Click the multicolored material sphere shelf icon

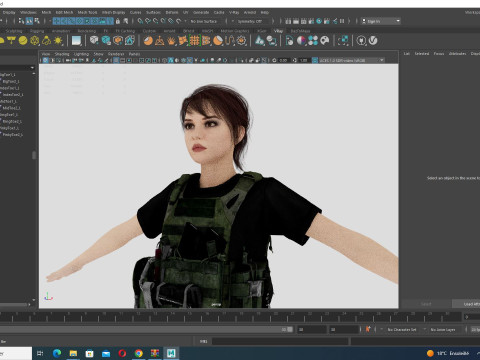[301, 41]
